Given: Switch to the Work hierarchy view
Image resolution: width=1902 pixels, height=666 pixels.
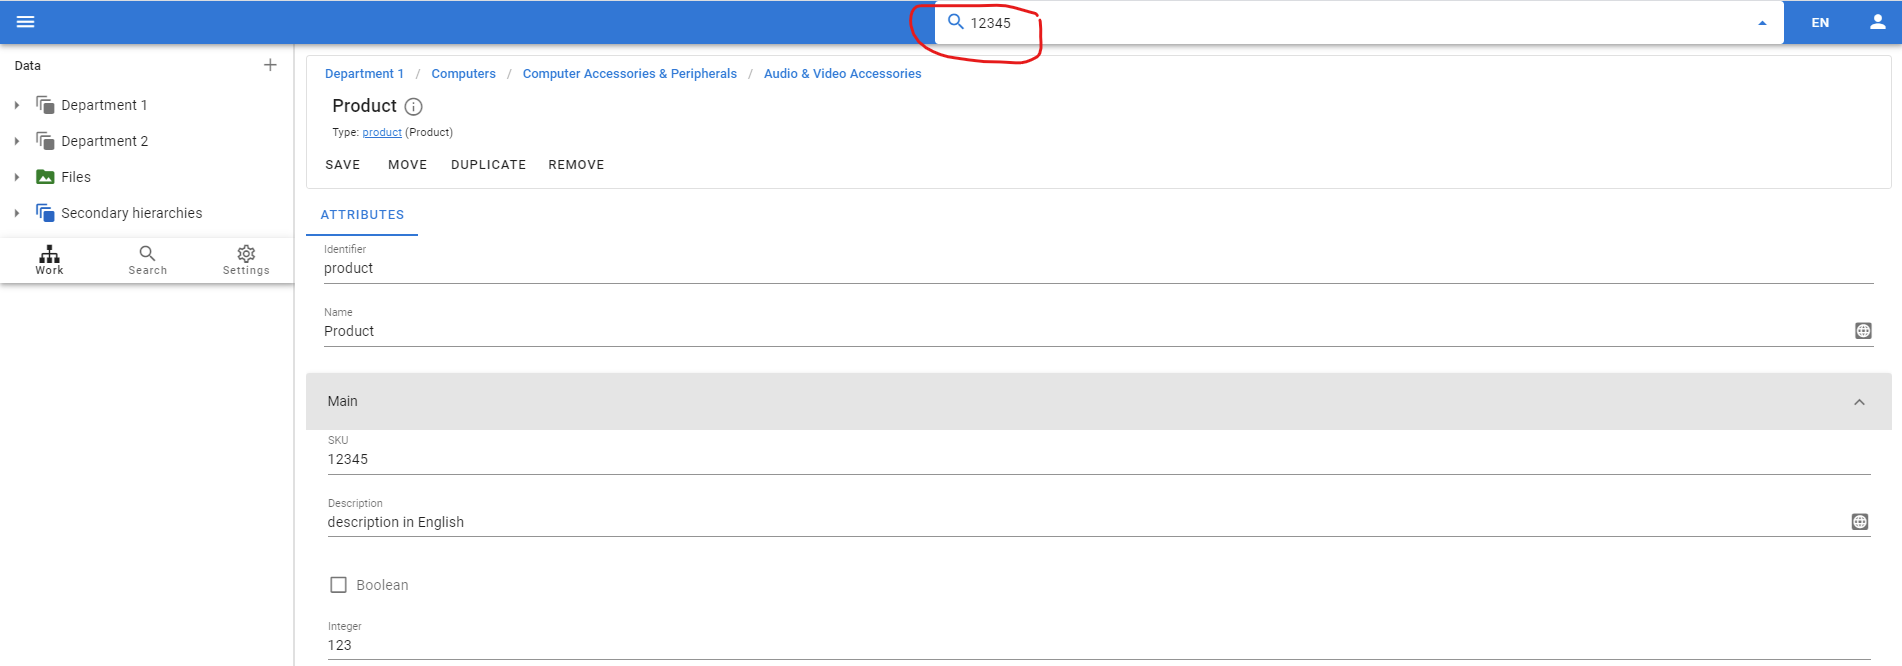Looking at the screenshot, I should coord(49,260).
